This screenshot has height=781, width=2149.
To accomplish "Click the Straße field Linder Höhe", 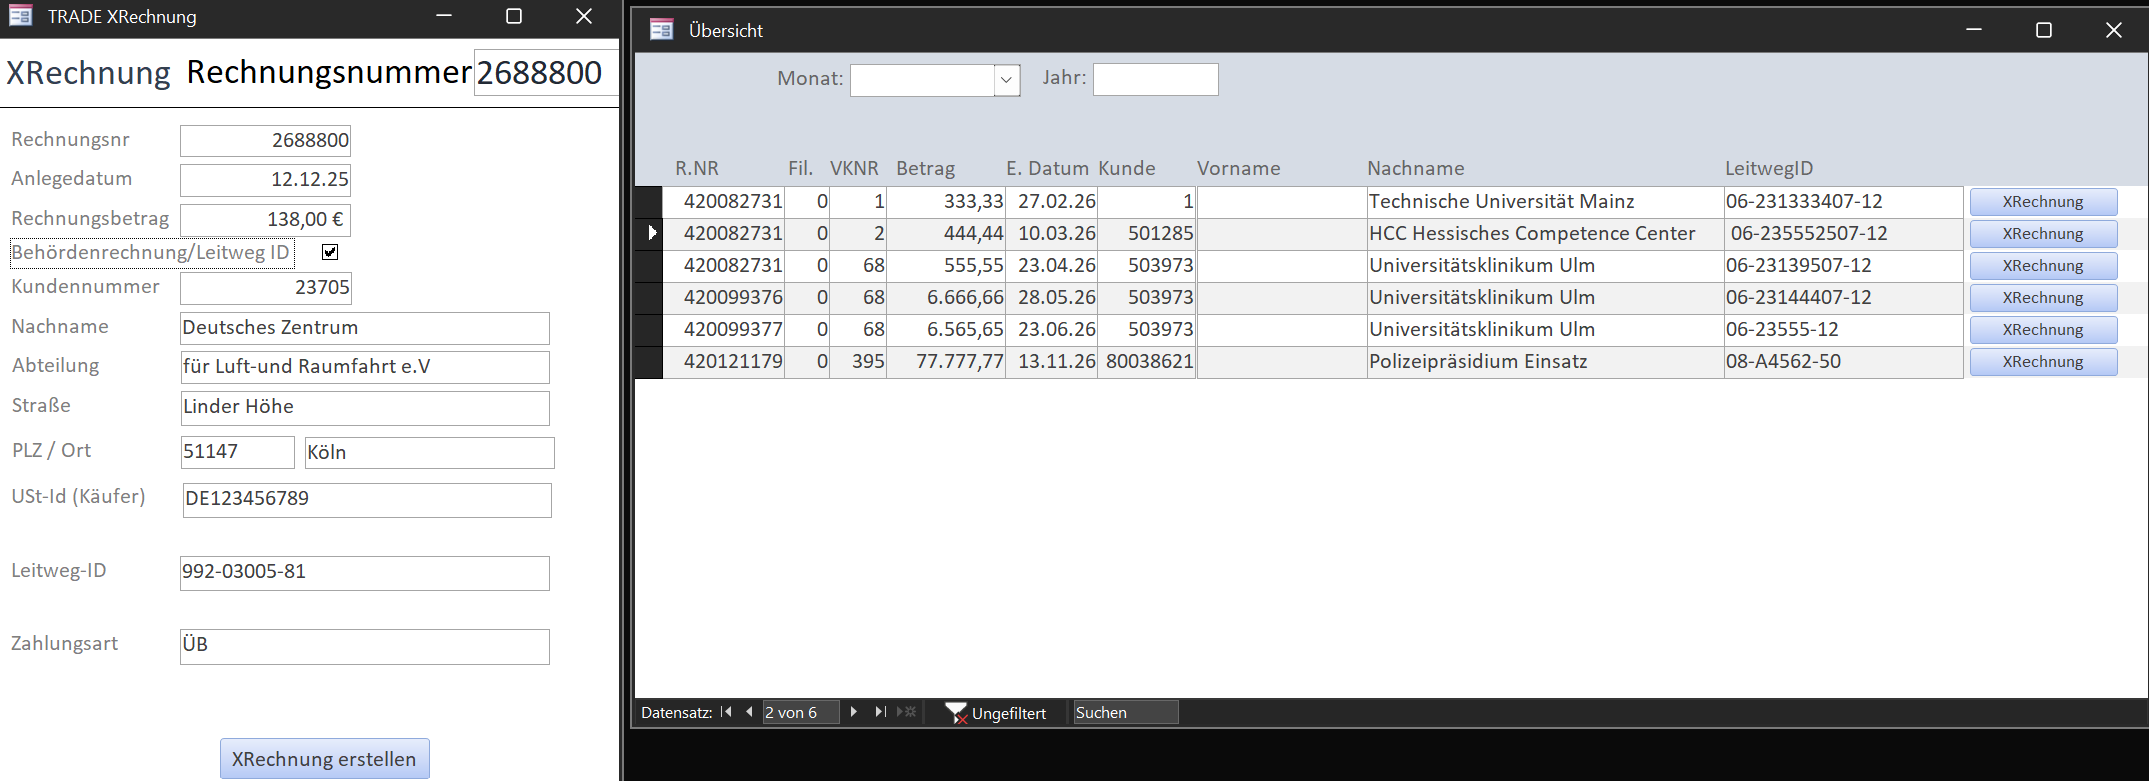I will click(x=365, y=408).
